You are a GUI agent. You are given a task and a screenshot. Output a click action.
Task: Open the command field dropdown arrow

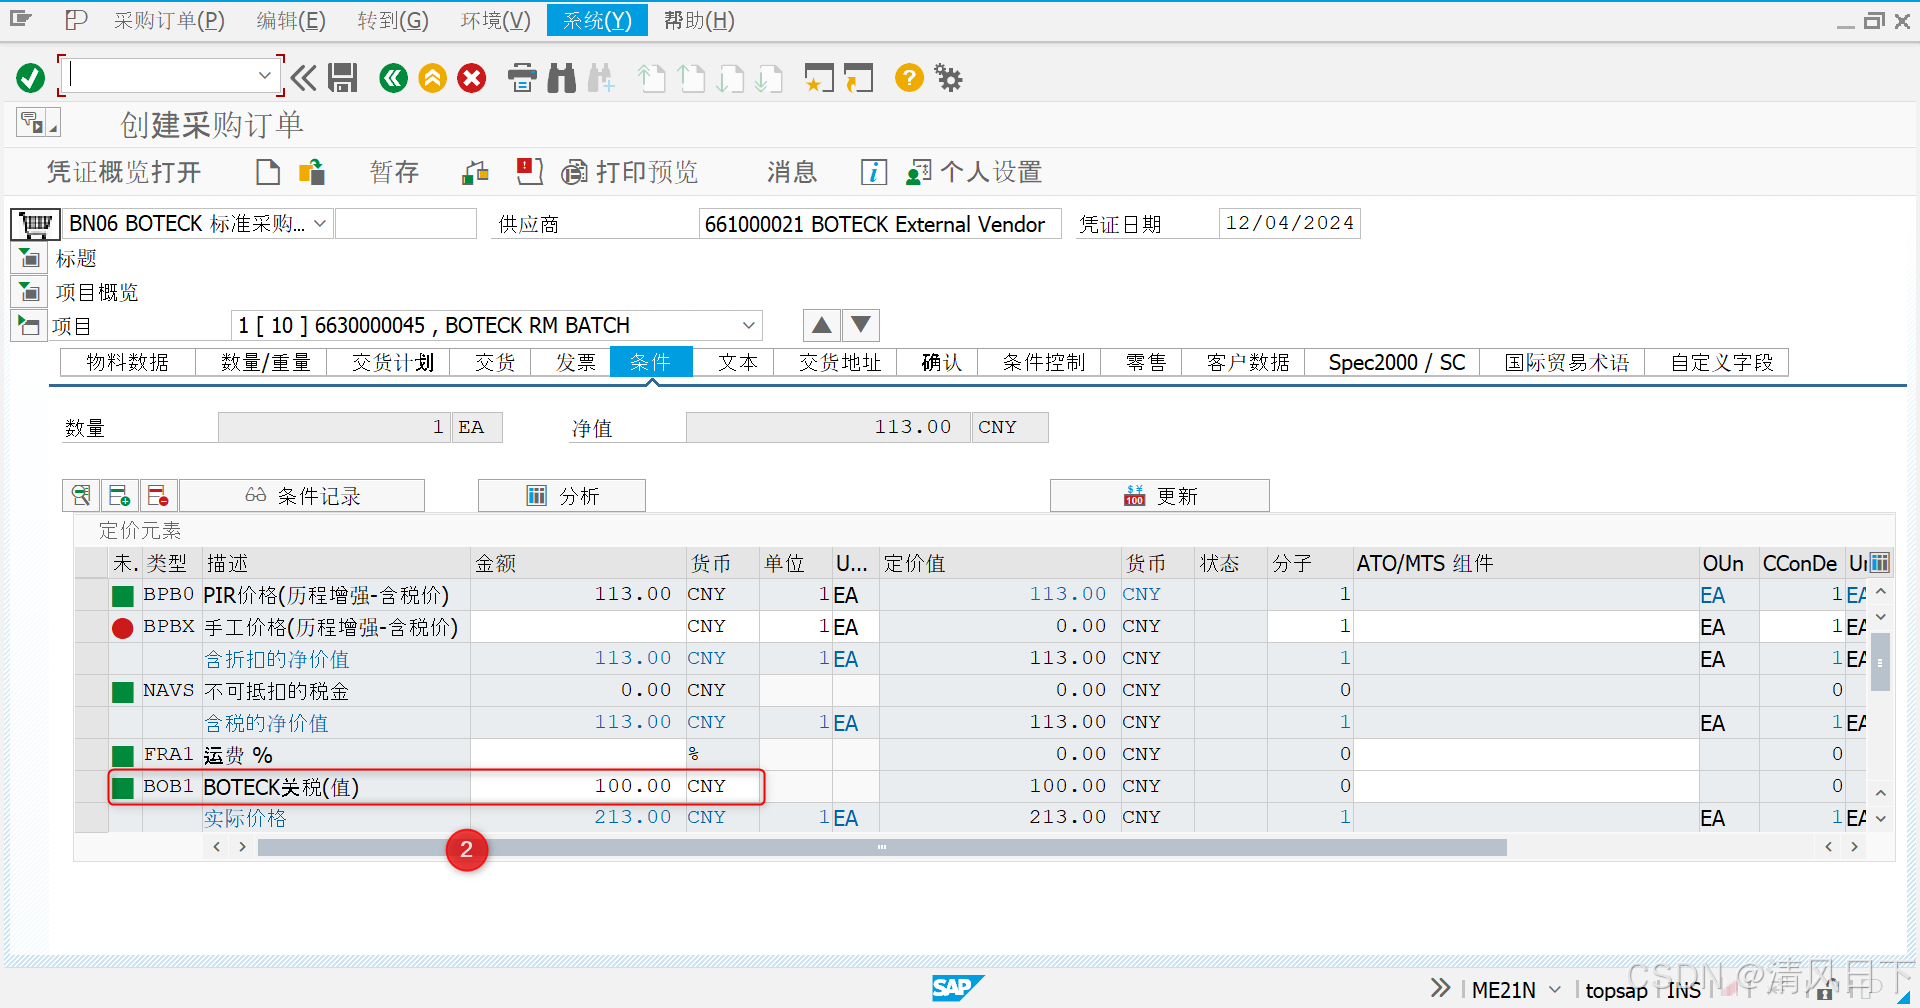click(x=264, y=75)
